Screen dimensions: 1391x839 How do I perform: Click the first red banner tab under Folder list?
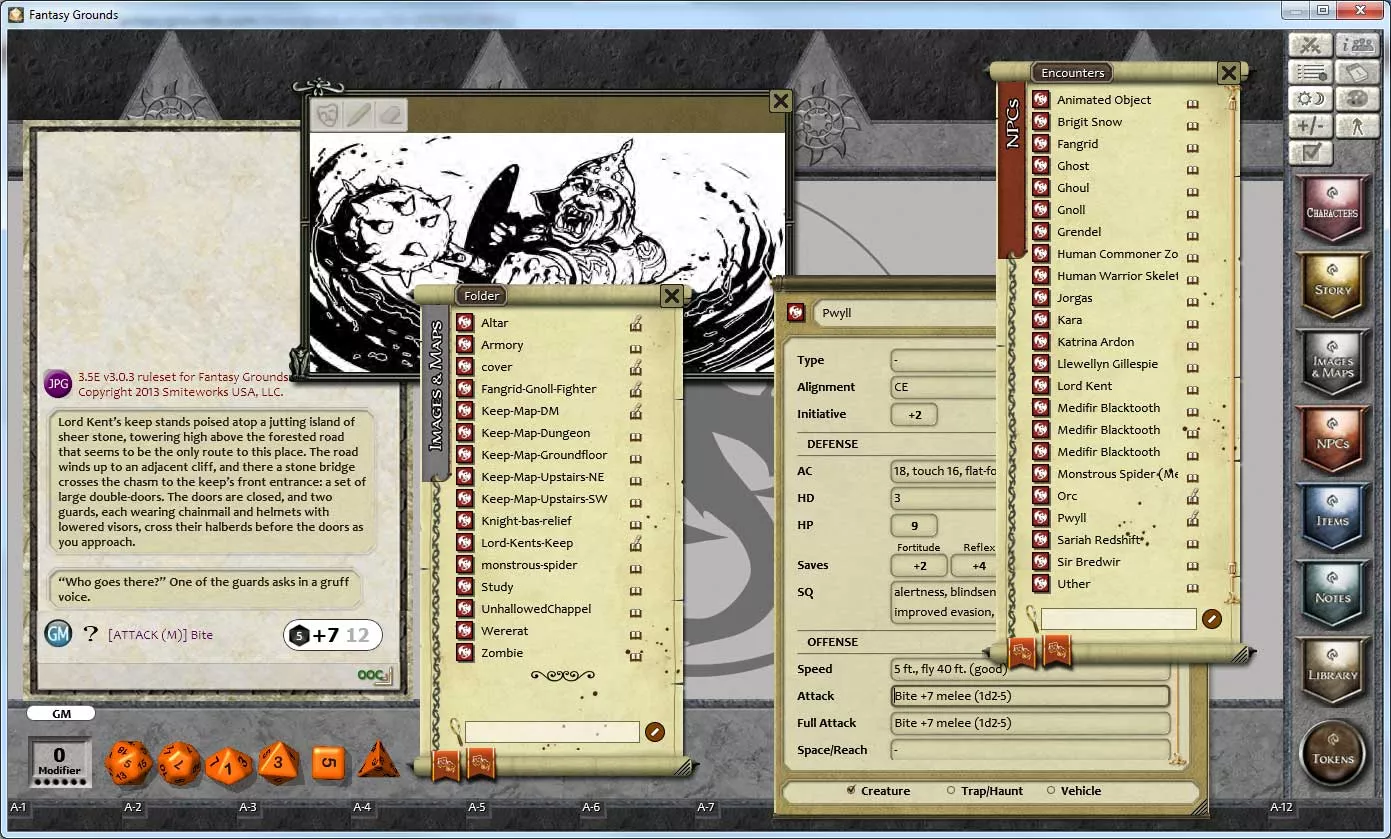coord(445,765)
